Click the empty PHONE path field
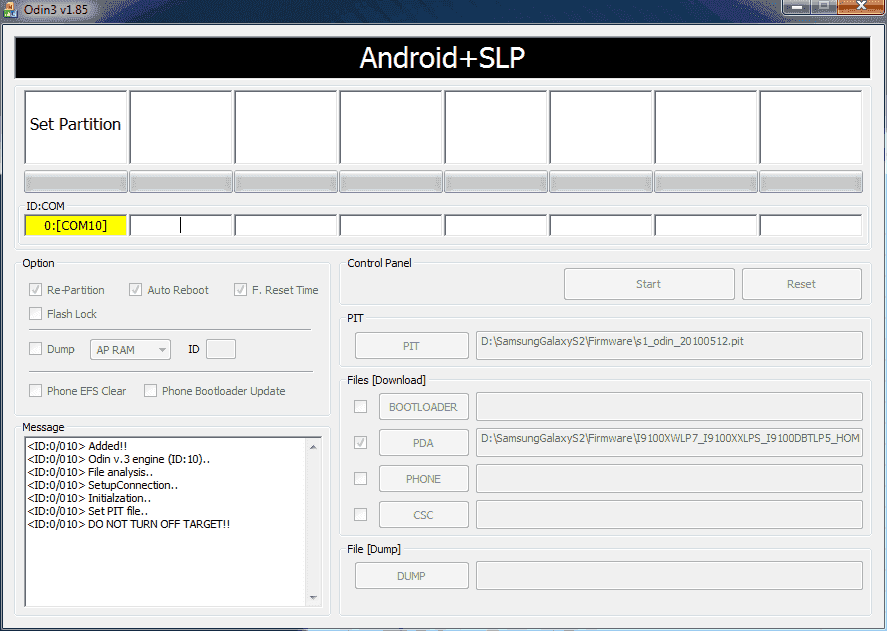 point(669,479)
